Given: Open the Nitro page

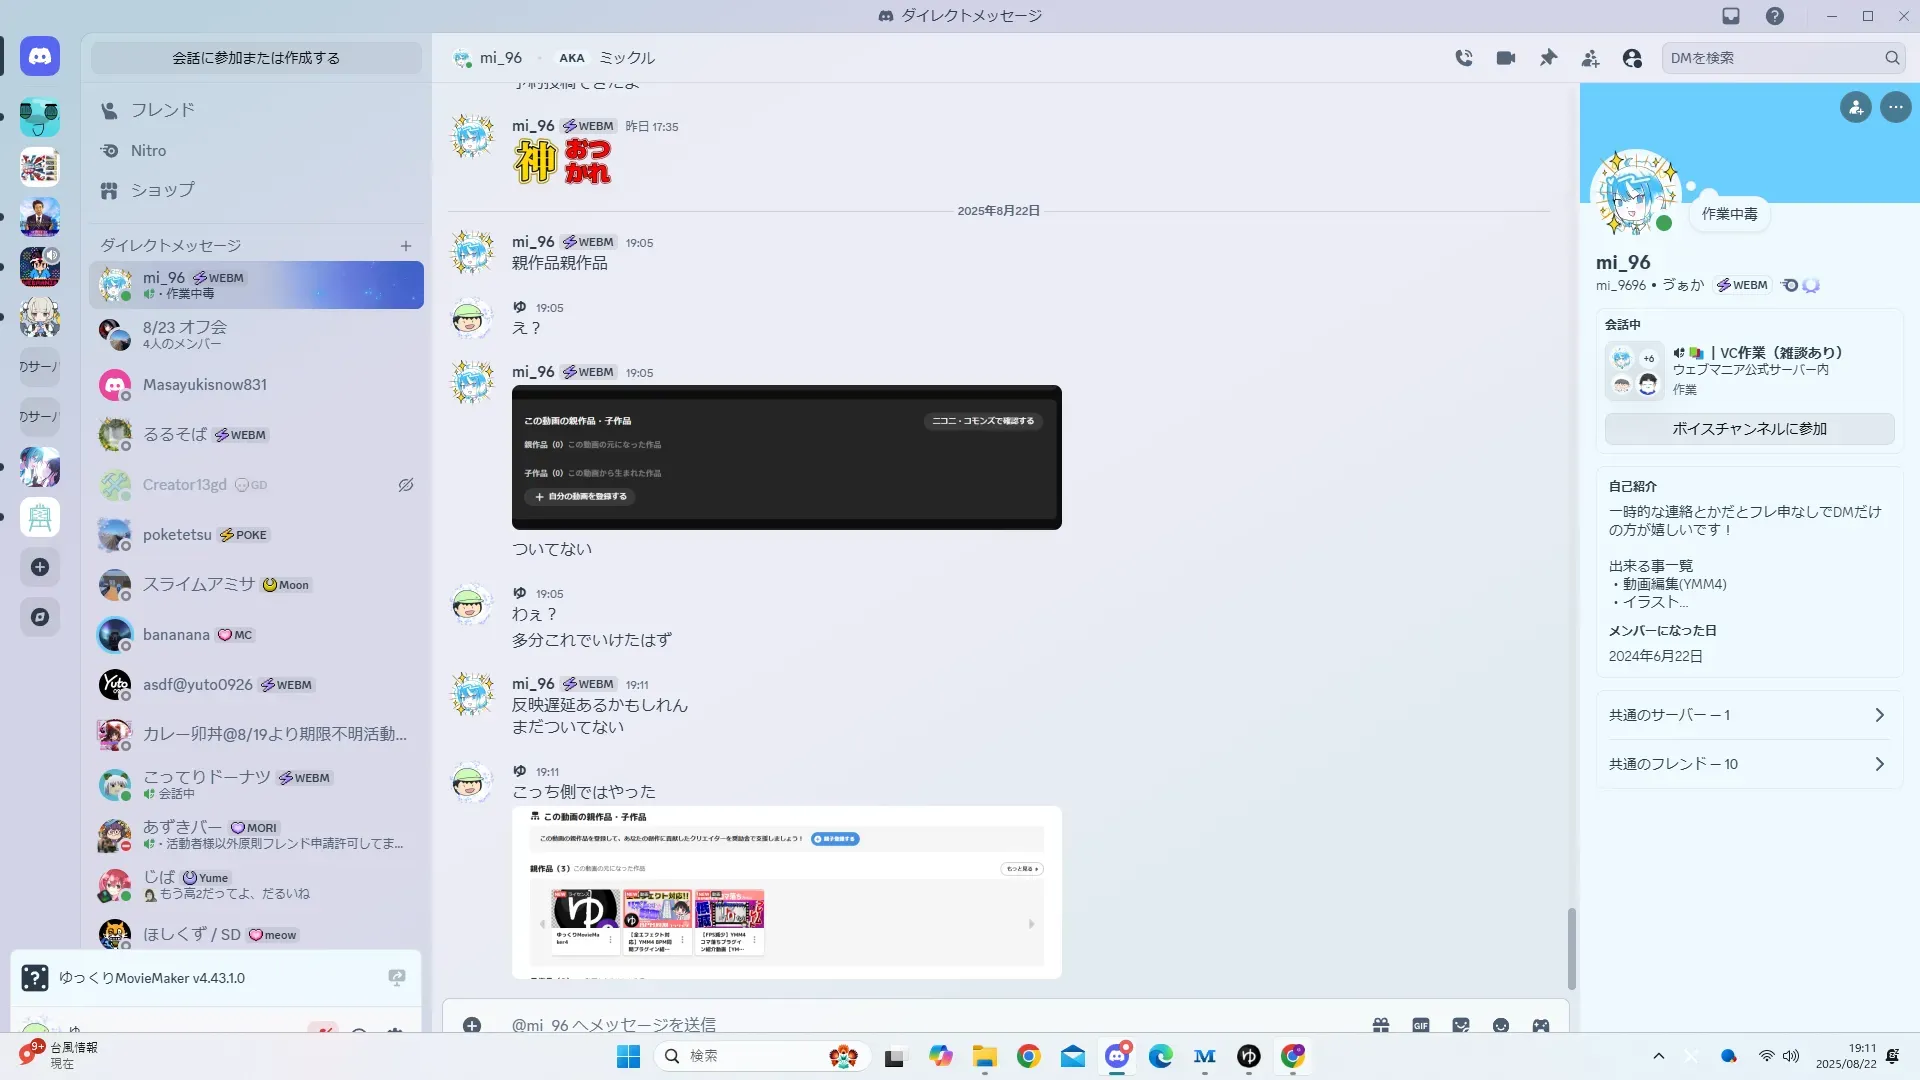Looking at the screenshot, I should 148,151.
